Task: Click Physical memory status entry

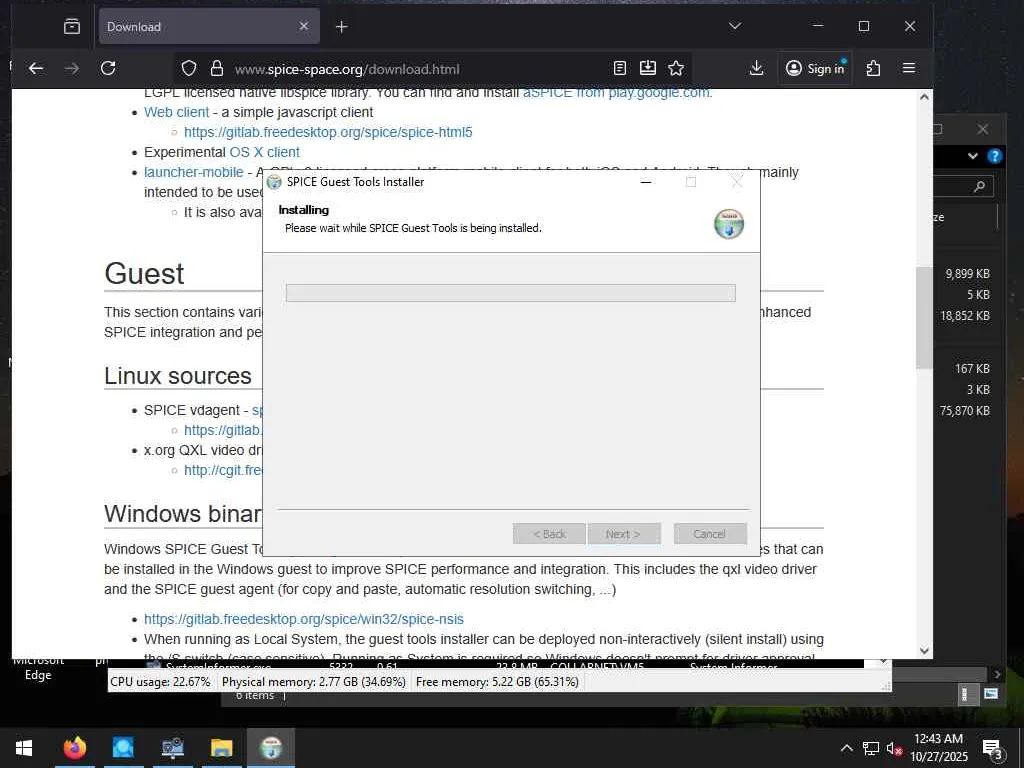Action: [314, 682]
